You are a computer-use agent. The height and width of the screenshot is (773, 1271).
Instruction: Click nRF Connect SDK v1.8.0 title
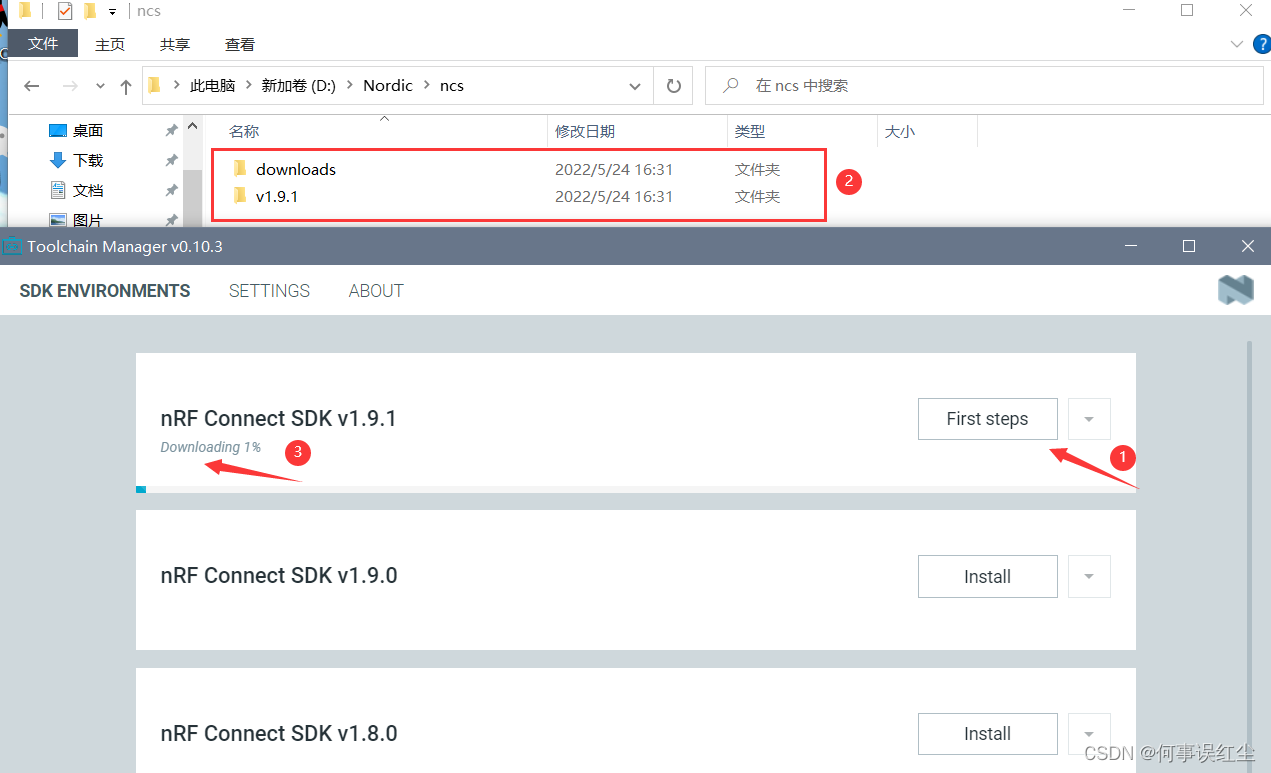click(278, 734)
